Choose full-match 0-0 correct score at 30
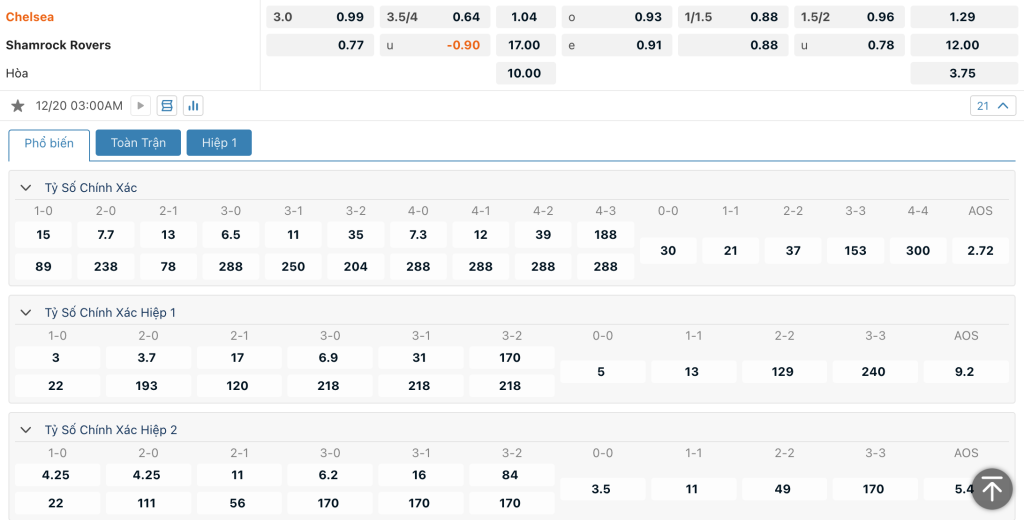Viewport: 1024px width, 520px height. (668, 251)
